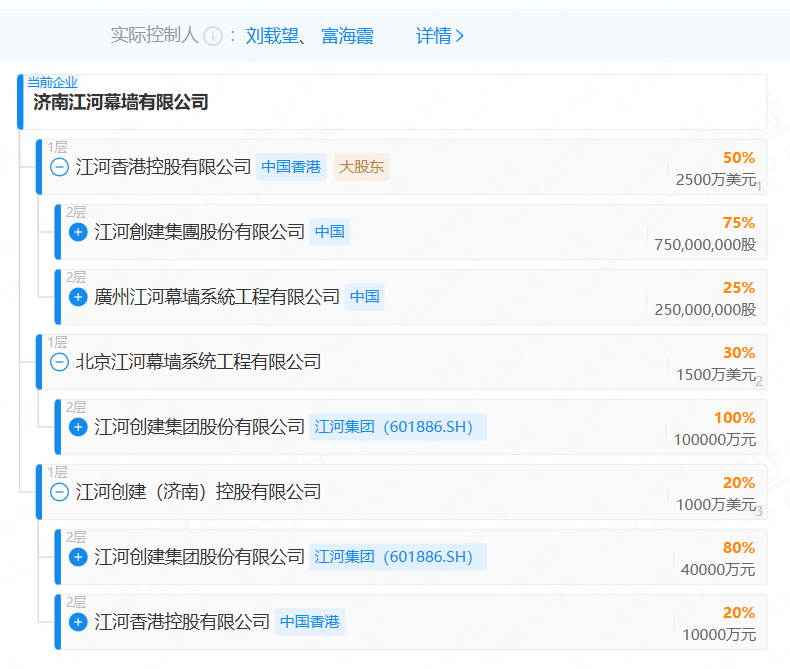This screenshot has width=790, height=669.
Task: Click 江河集团 (601886.SH) stock tag under 北京江河
Action: pos(397,427)
